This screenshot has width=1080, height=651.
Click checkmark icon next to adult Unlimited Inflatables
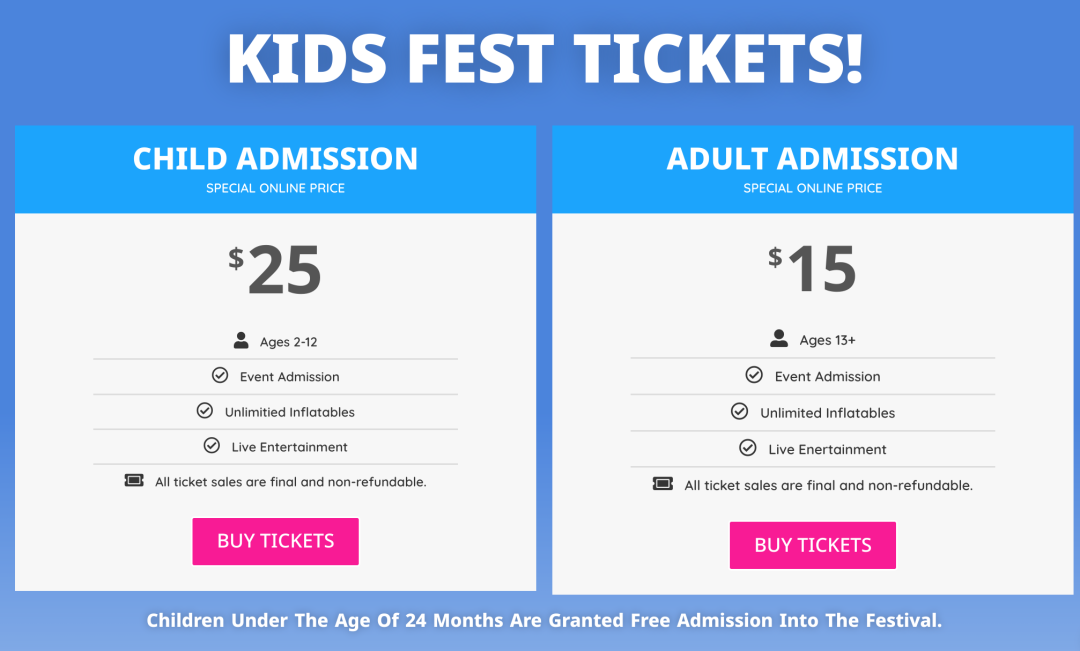point(739,411)
